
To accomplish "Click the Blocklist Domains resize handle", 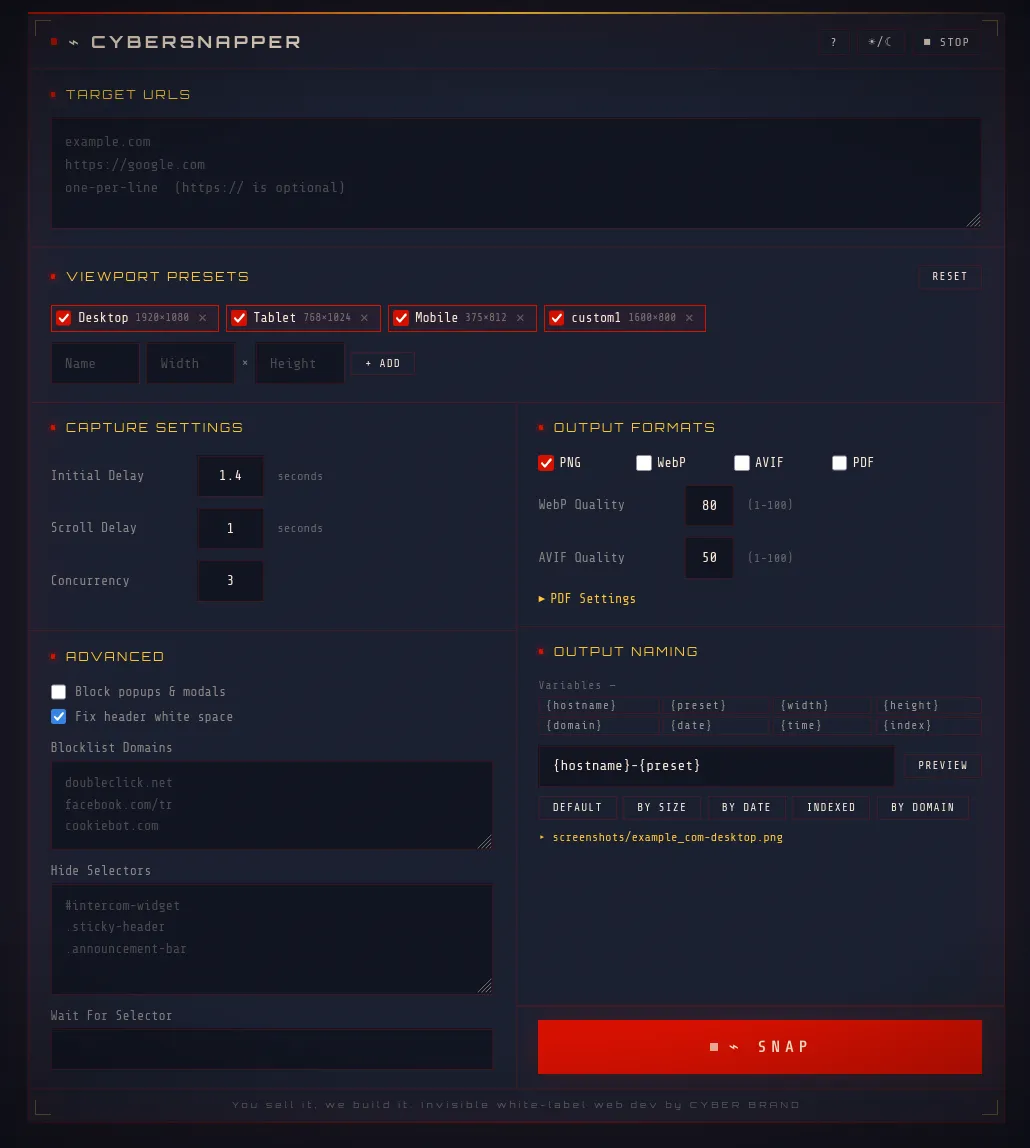I will click(485, 843).
